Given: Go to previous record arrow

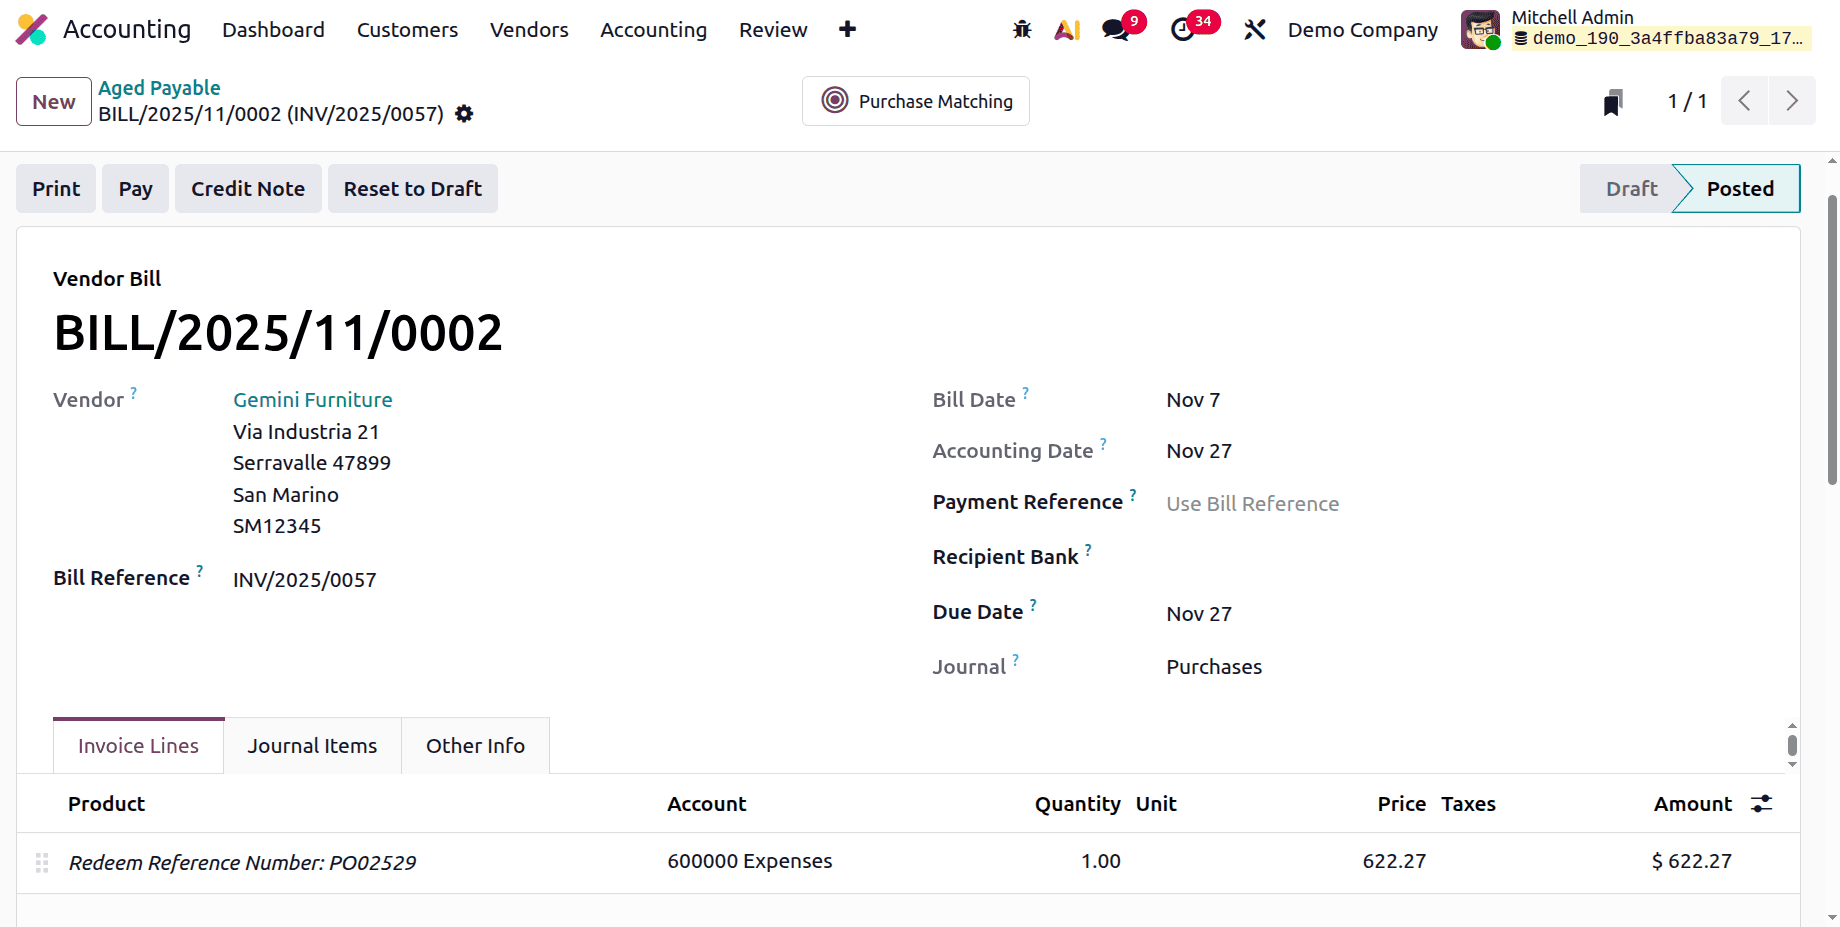Looking at the screenshot, I should click(x=1744, y=101).
